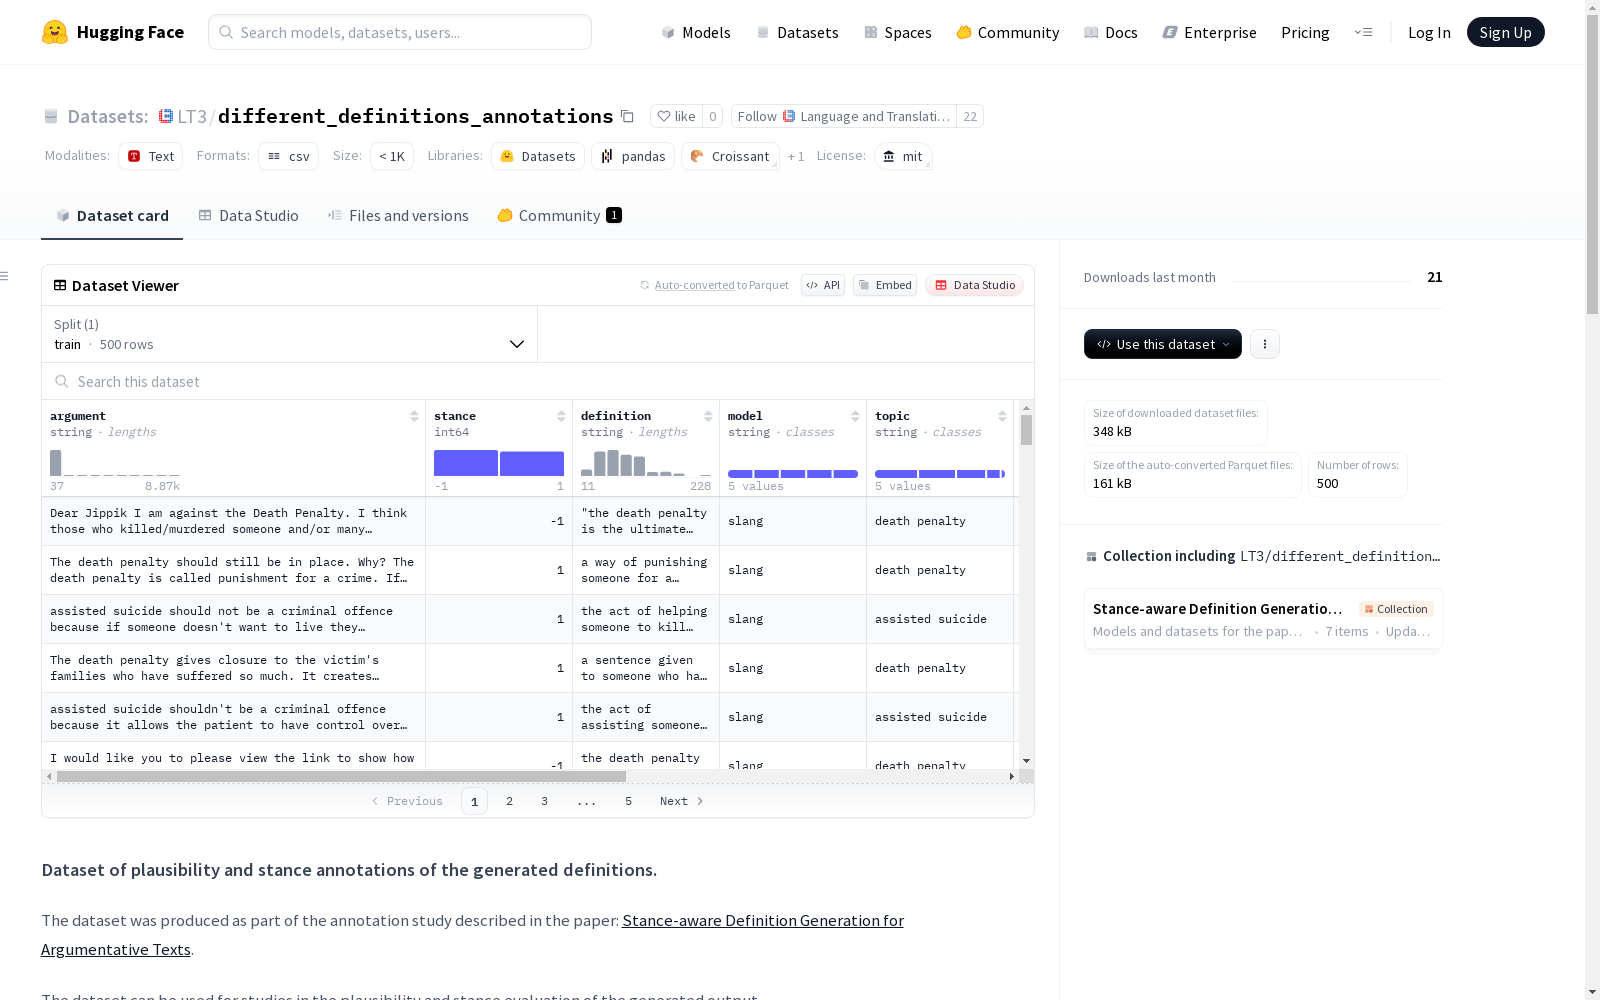Sort the stance column
Image resolution: width=1600 pixels, height=1000 pixels.
pyautogui.click(x=561, y=416)
